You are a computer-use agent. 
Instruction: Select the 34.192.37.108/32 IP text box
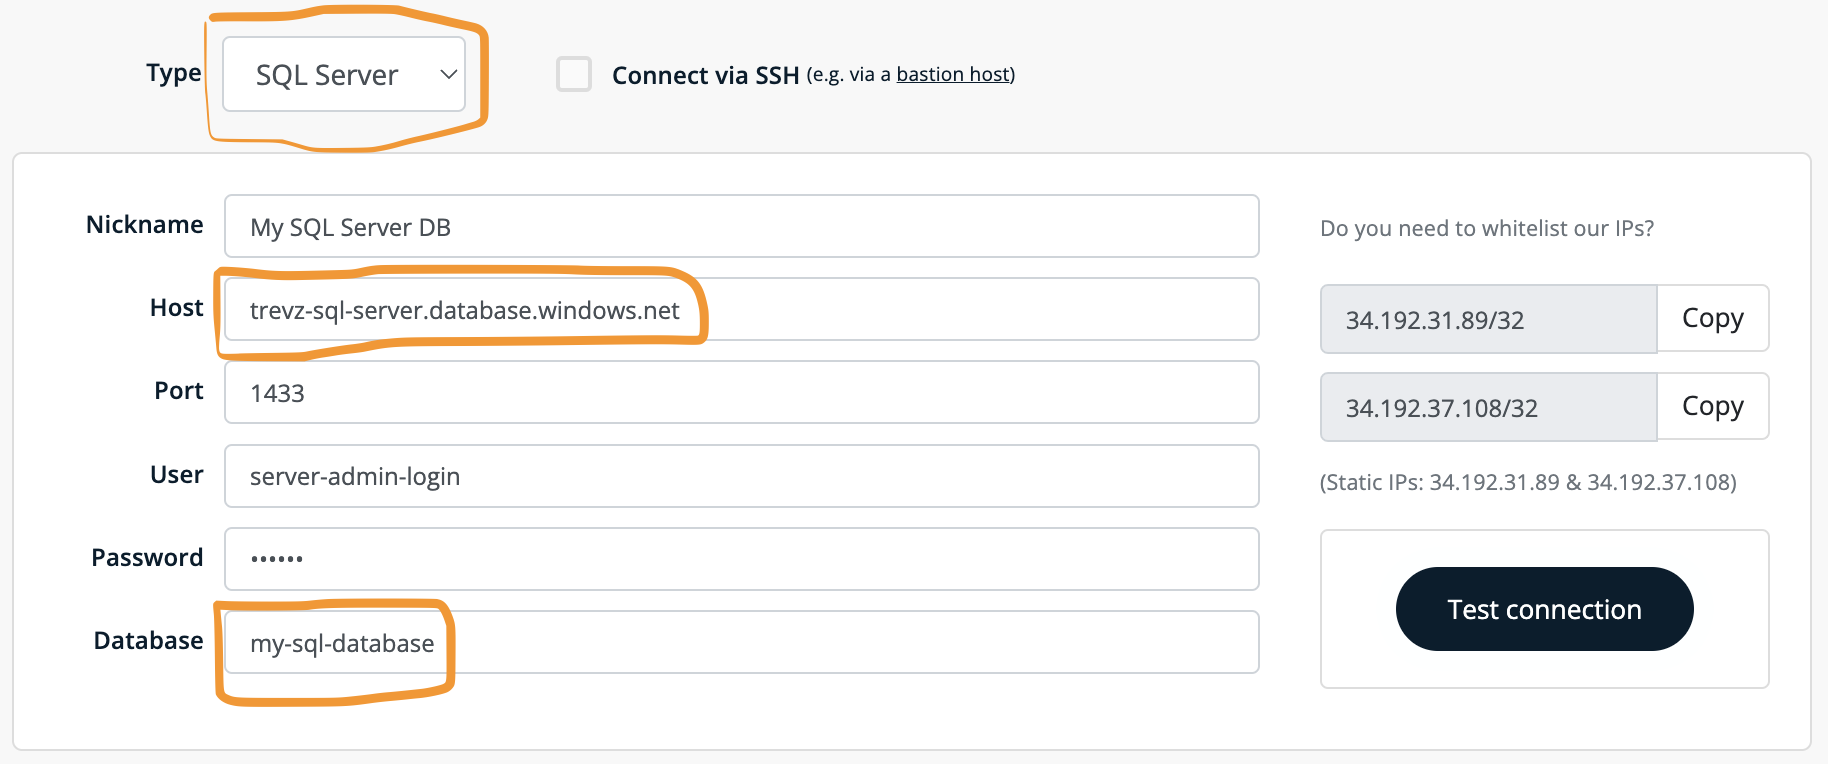(1488, 407)
